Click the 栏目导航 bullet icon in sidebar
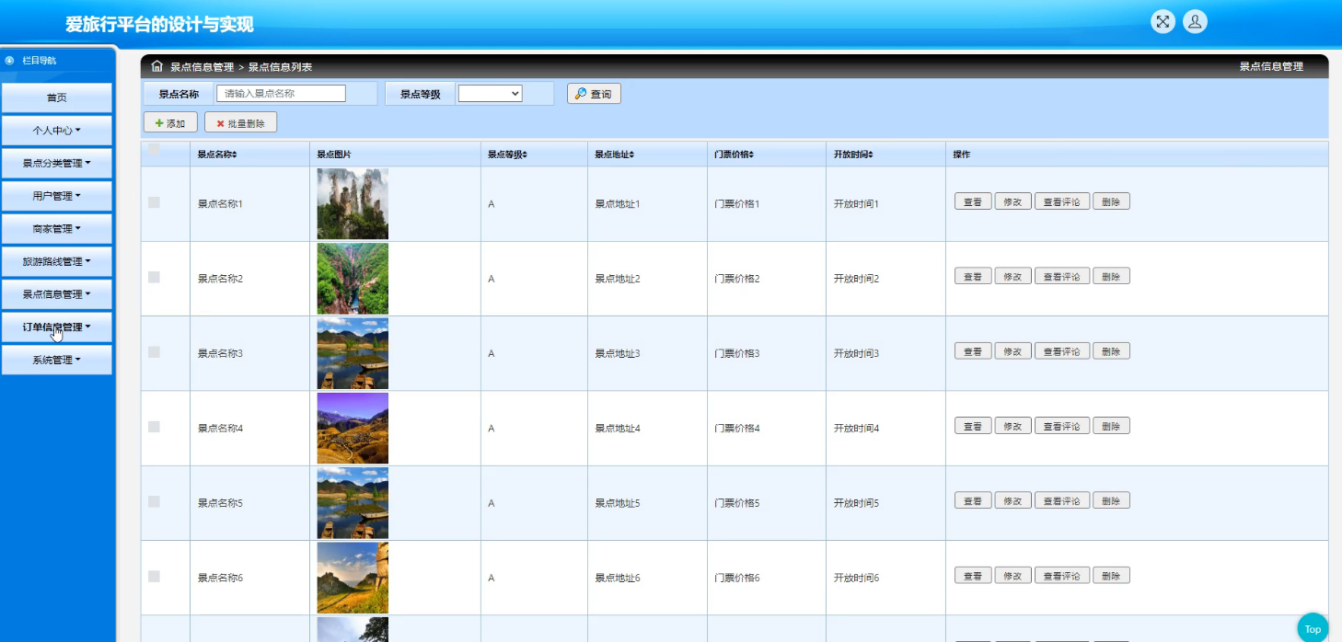 pyautogui.click(x=10, y=60)
